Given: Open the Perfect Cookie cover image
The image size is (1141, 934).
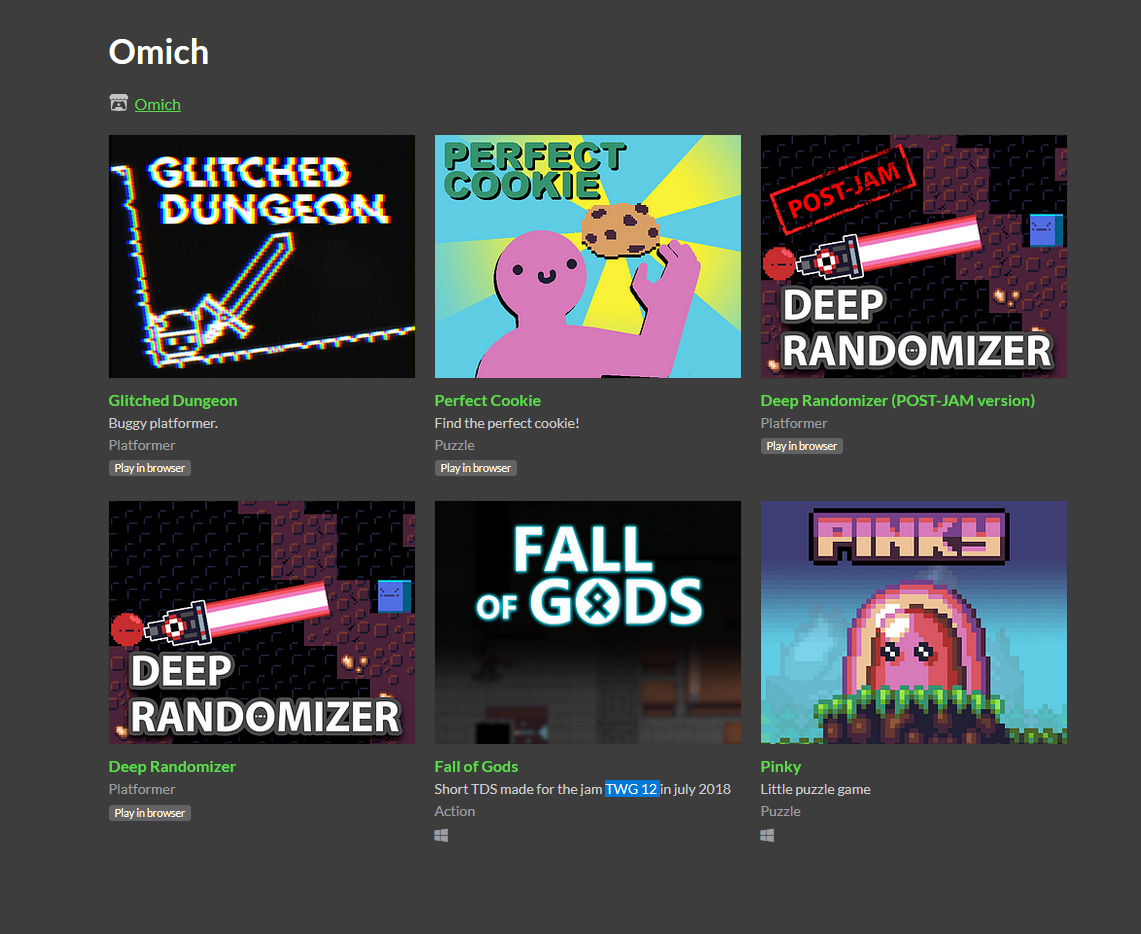Looking at the screenshot, I should click(588, 256).
